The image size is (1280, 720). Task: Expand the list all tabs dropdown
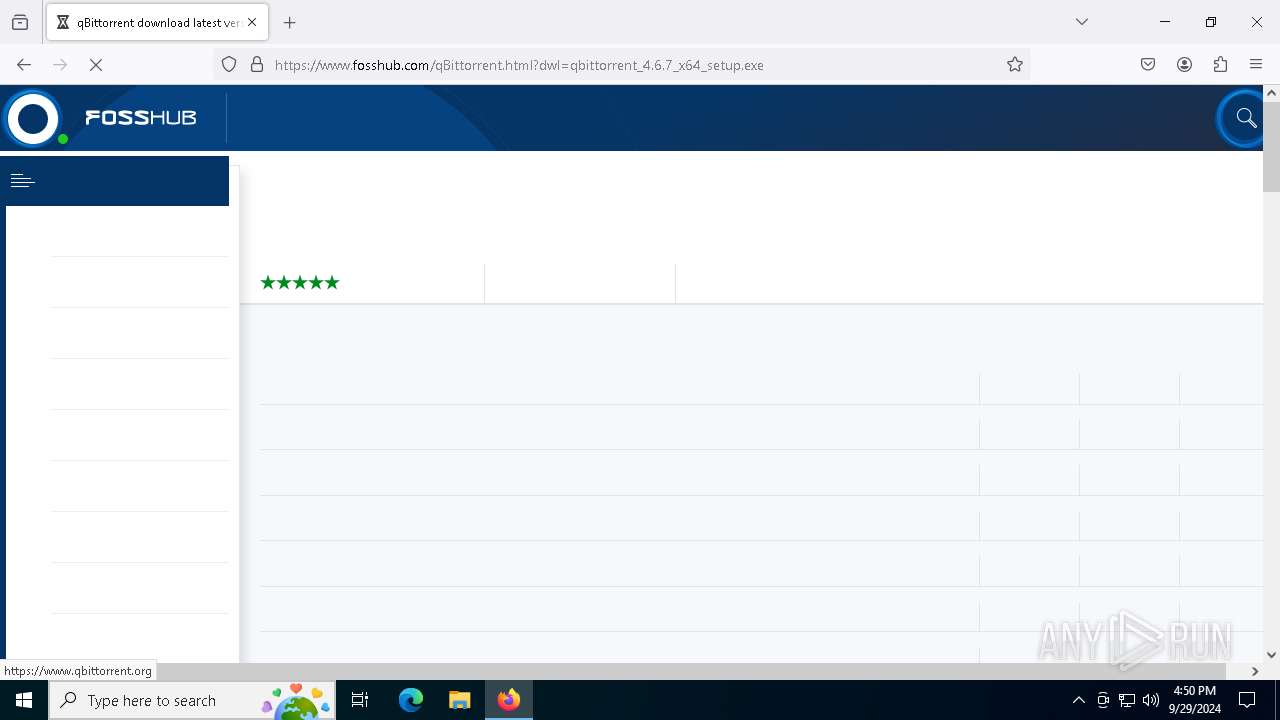pos(1082,22)
